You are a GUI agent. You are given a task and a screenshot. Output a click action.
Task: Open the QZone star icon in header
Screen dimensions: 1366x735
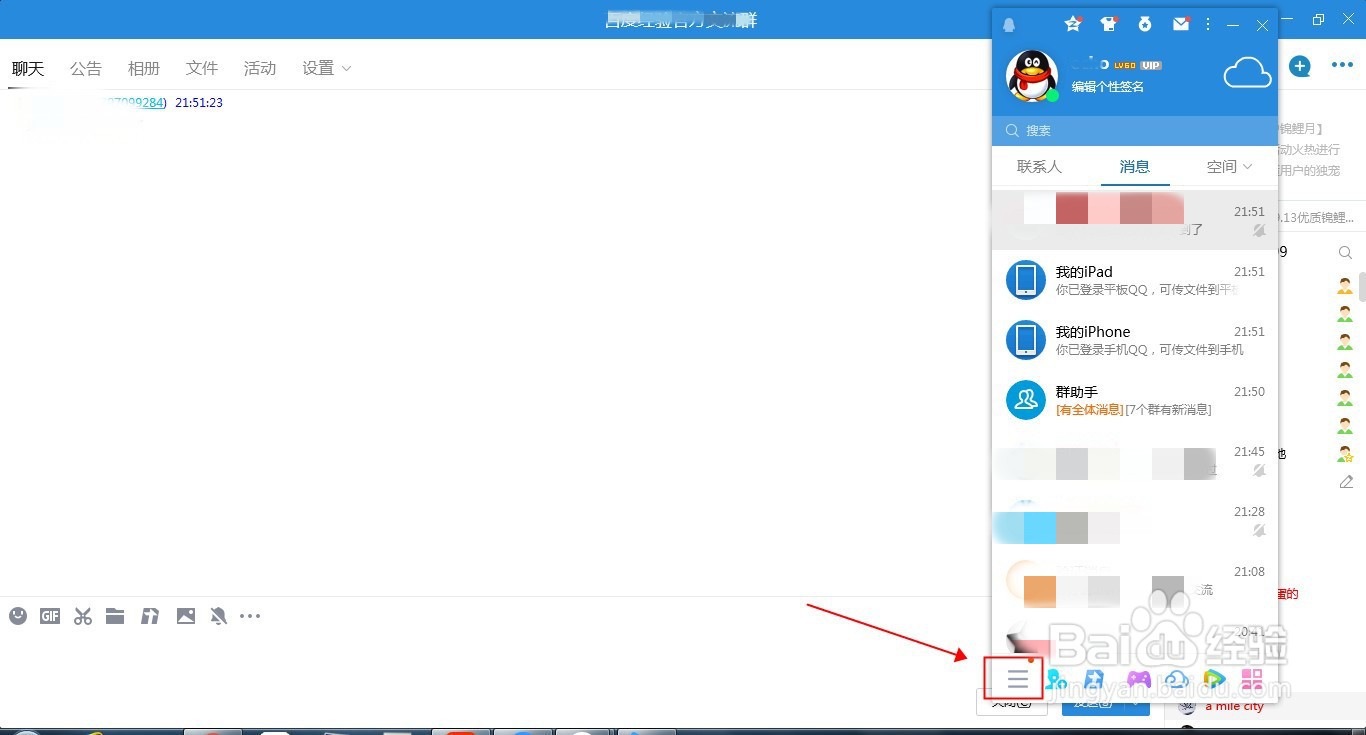1073,24
